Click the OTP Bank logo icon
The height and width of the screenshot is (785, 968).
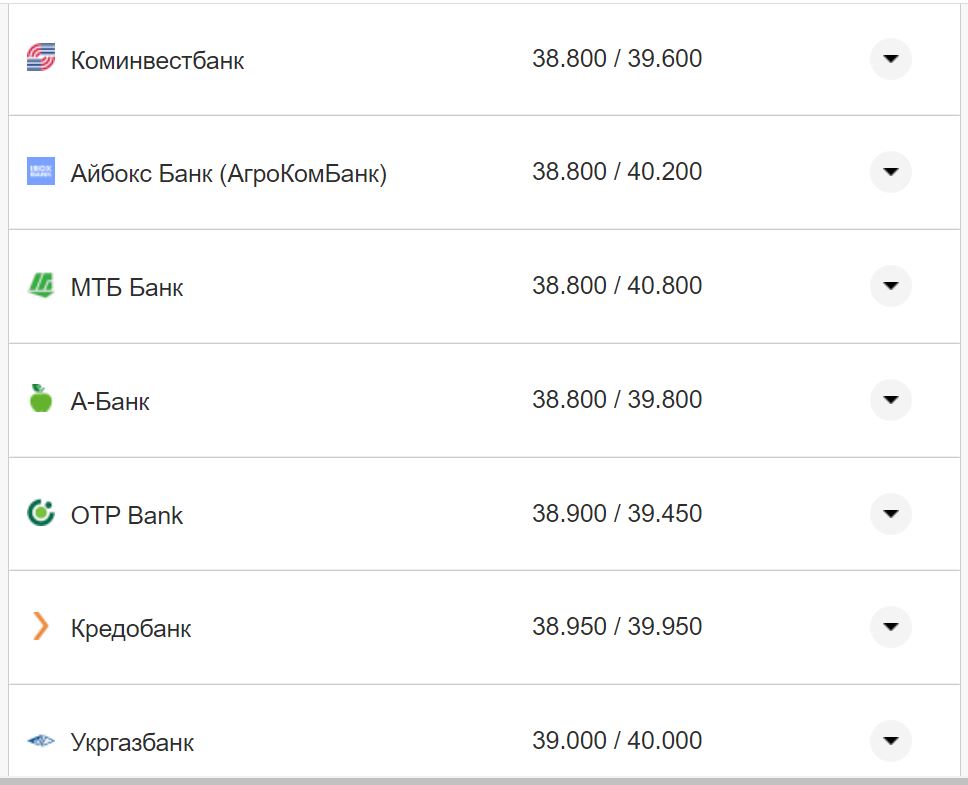(41, 514)
